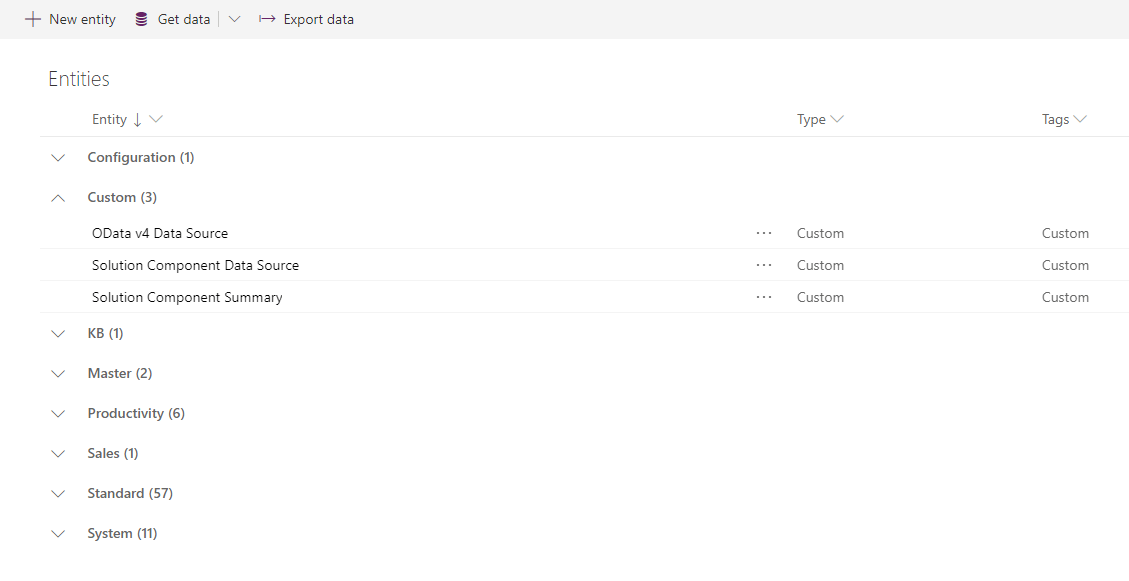Click Tags value Custom for Solution Component Data Source
The width and height of the screenshot is (1129, 581).
click(x=1065, y=265)
